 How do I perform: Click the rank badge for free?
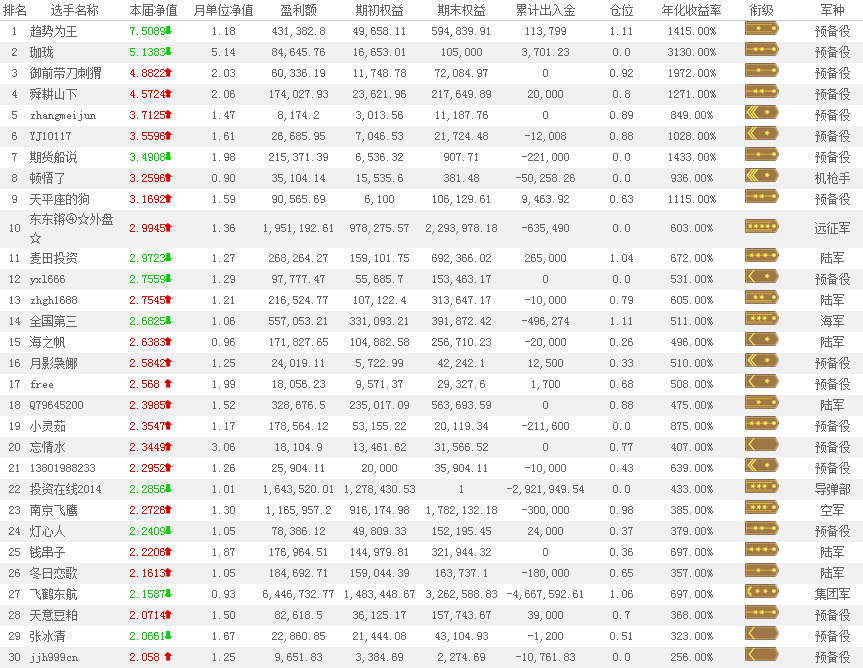[x=762, y=381]
